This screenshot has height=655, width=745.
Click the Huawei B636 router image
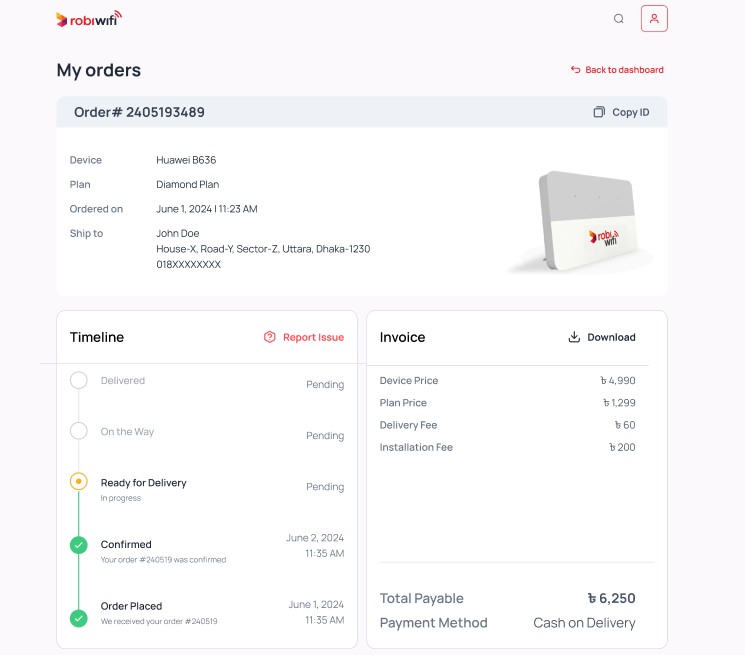click(584, 222)
